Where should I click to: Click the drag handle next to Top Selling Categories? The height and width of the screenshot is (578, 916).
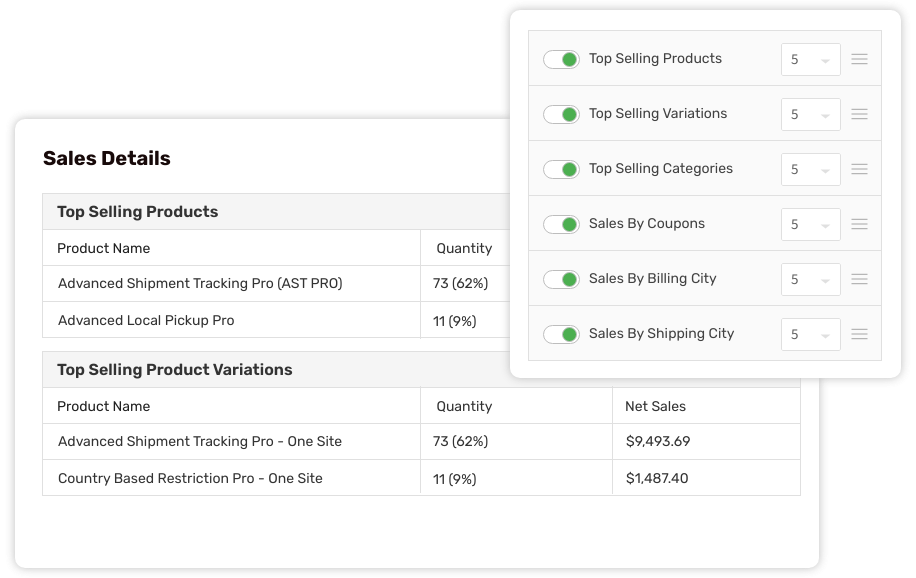click(x=859, y=169)
